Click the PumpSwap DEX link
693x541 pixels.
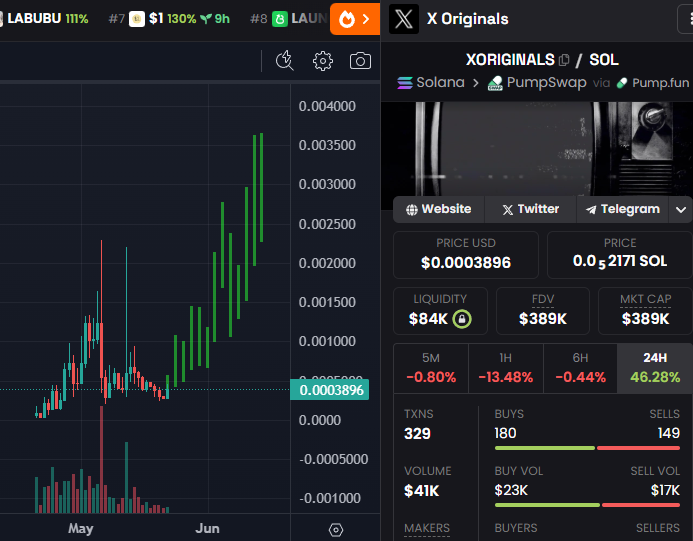click(x=537, y=83)
